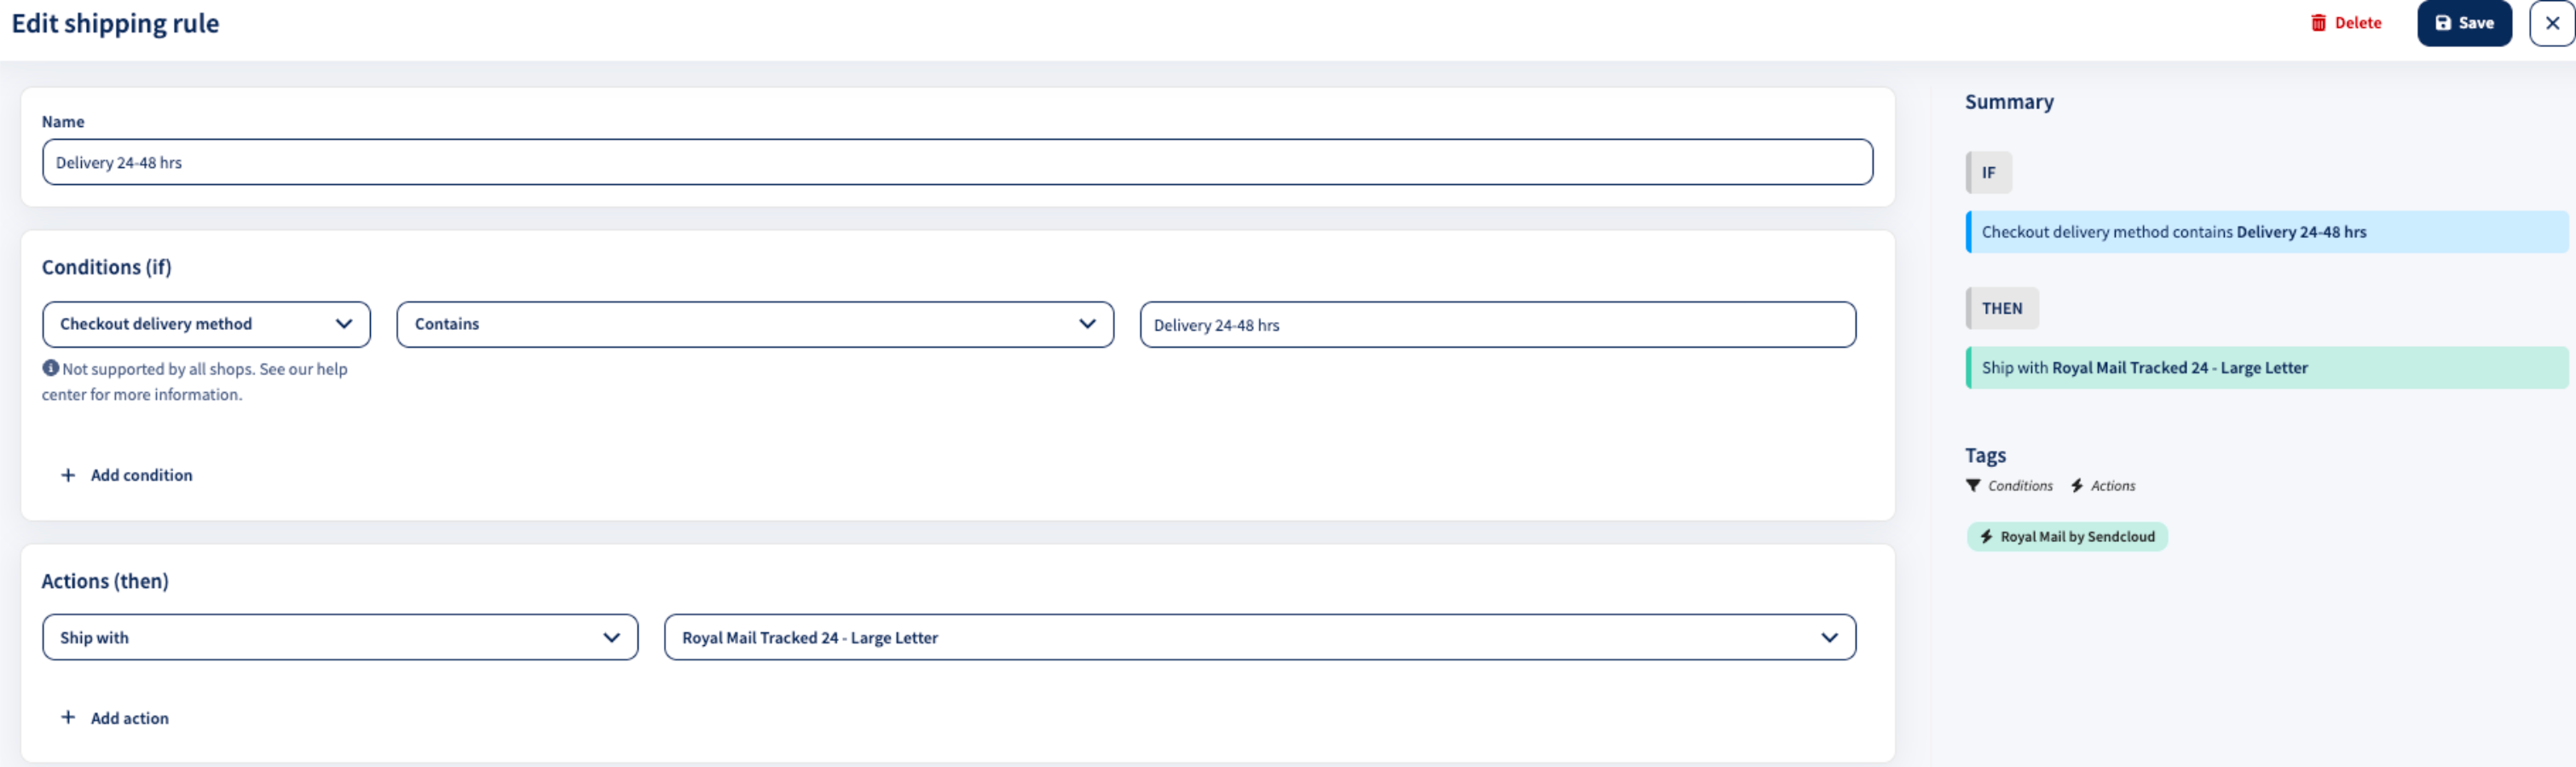Open the Contains operator dropdown

[755, 324]
